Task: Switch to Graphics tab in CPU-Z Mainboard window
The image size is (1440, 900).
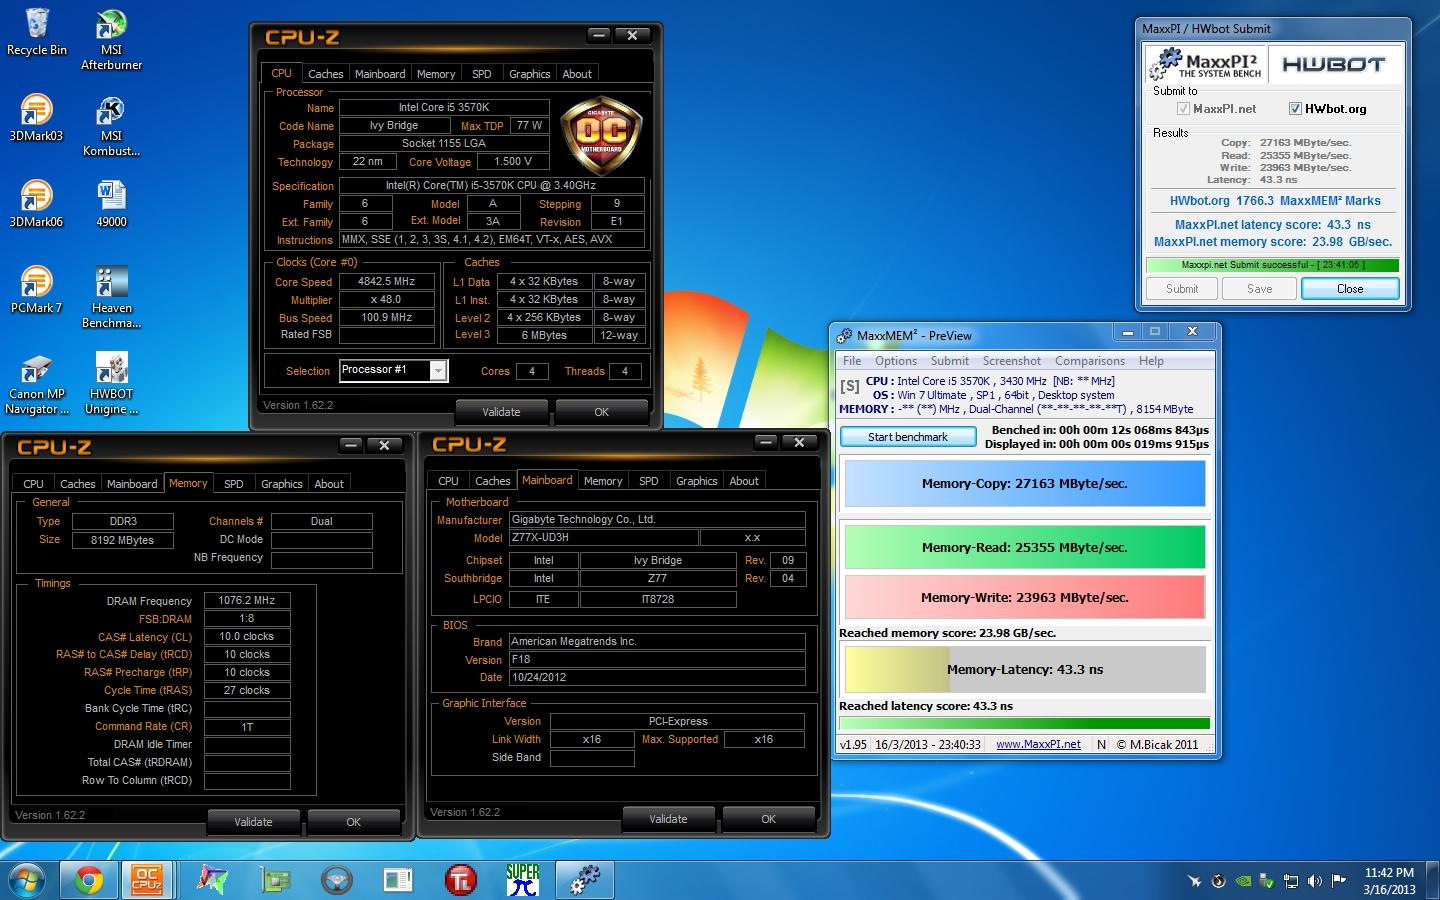Action: tap(696, 481)
